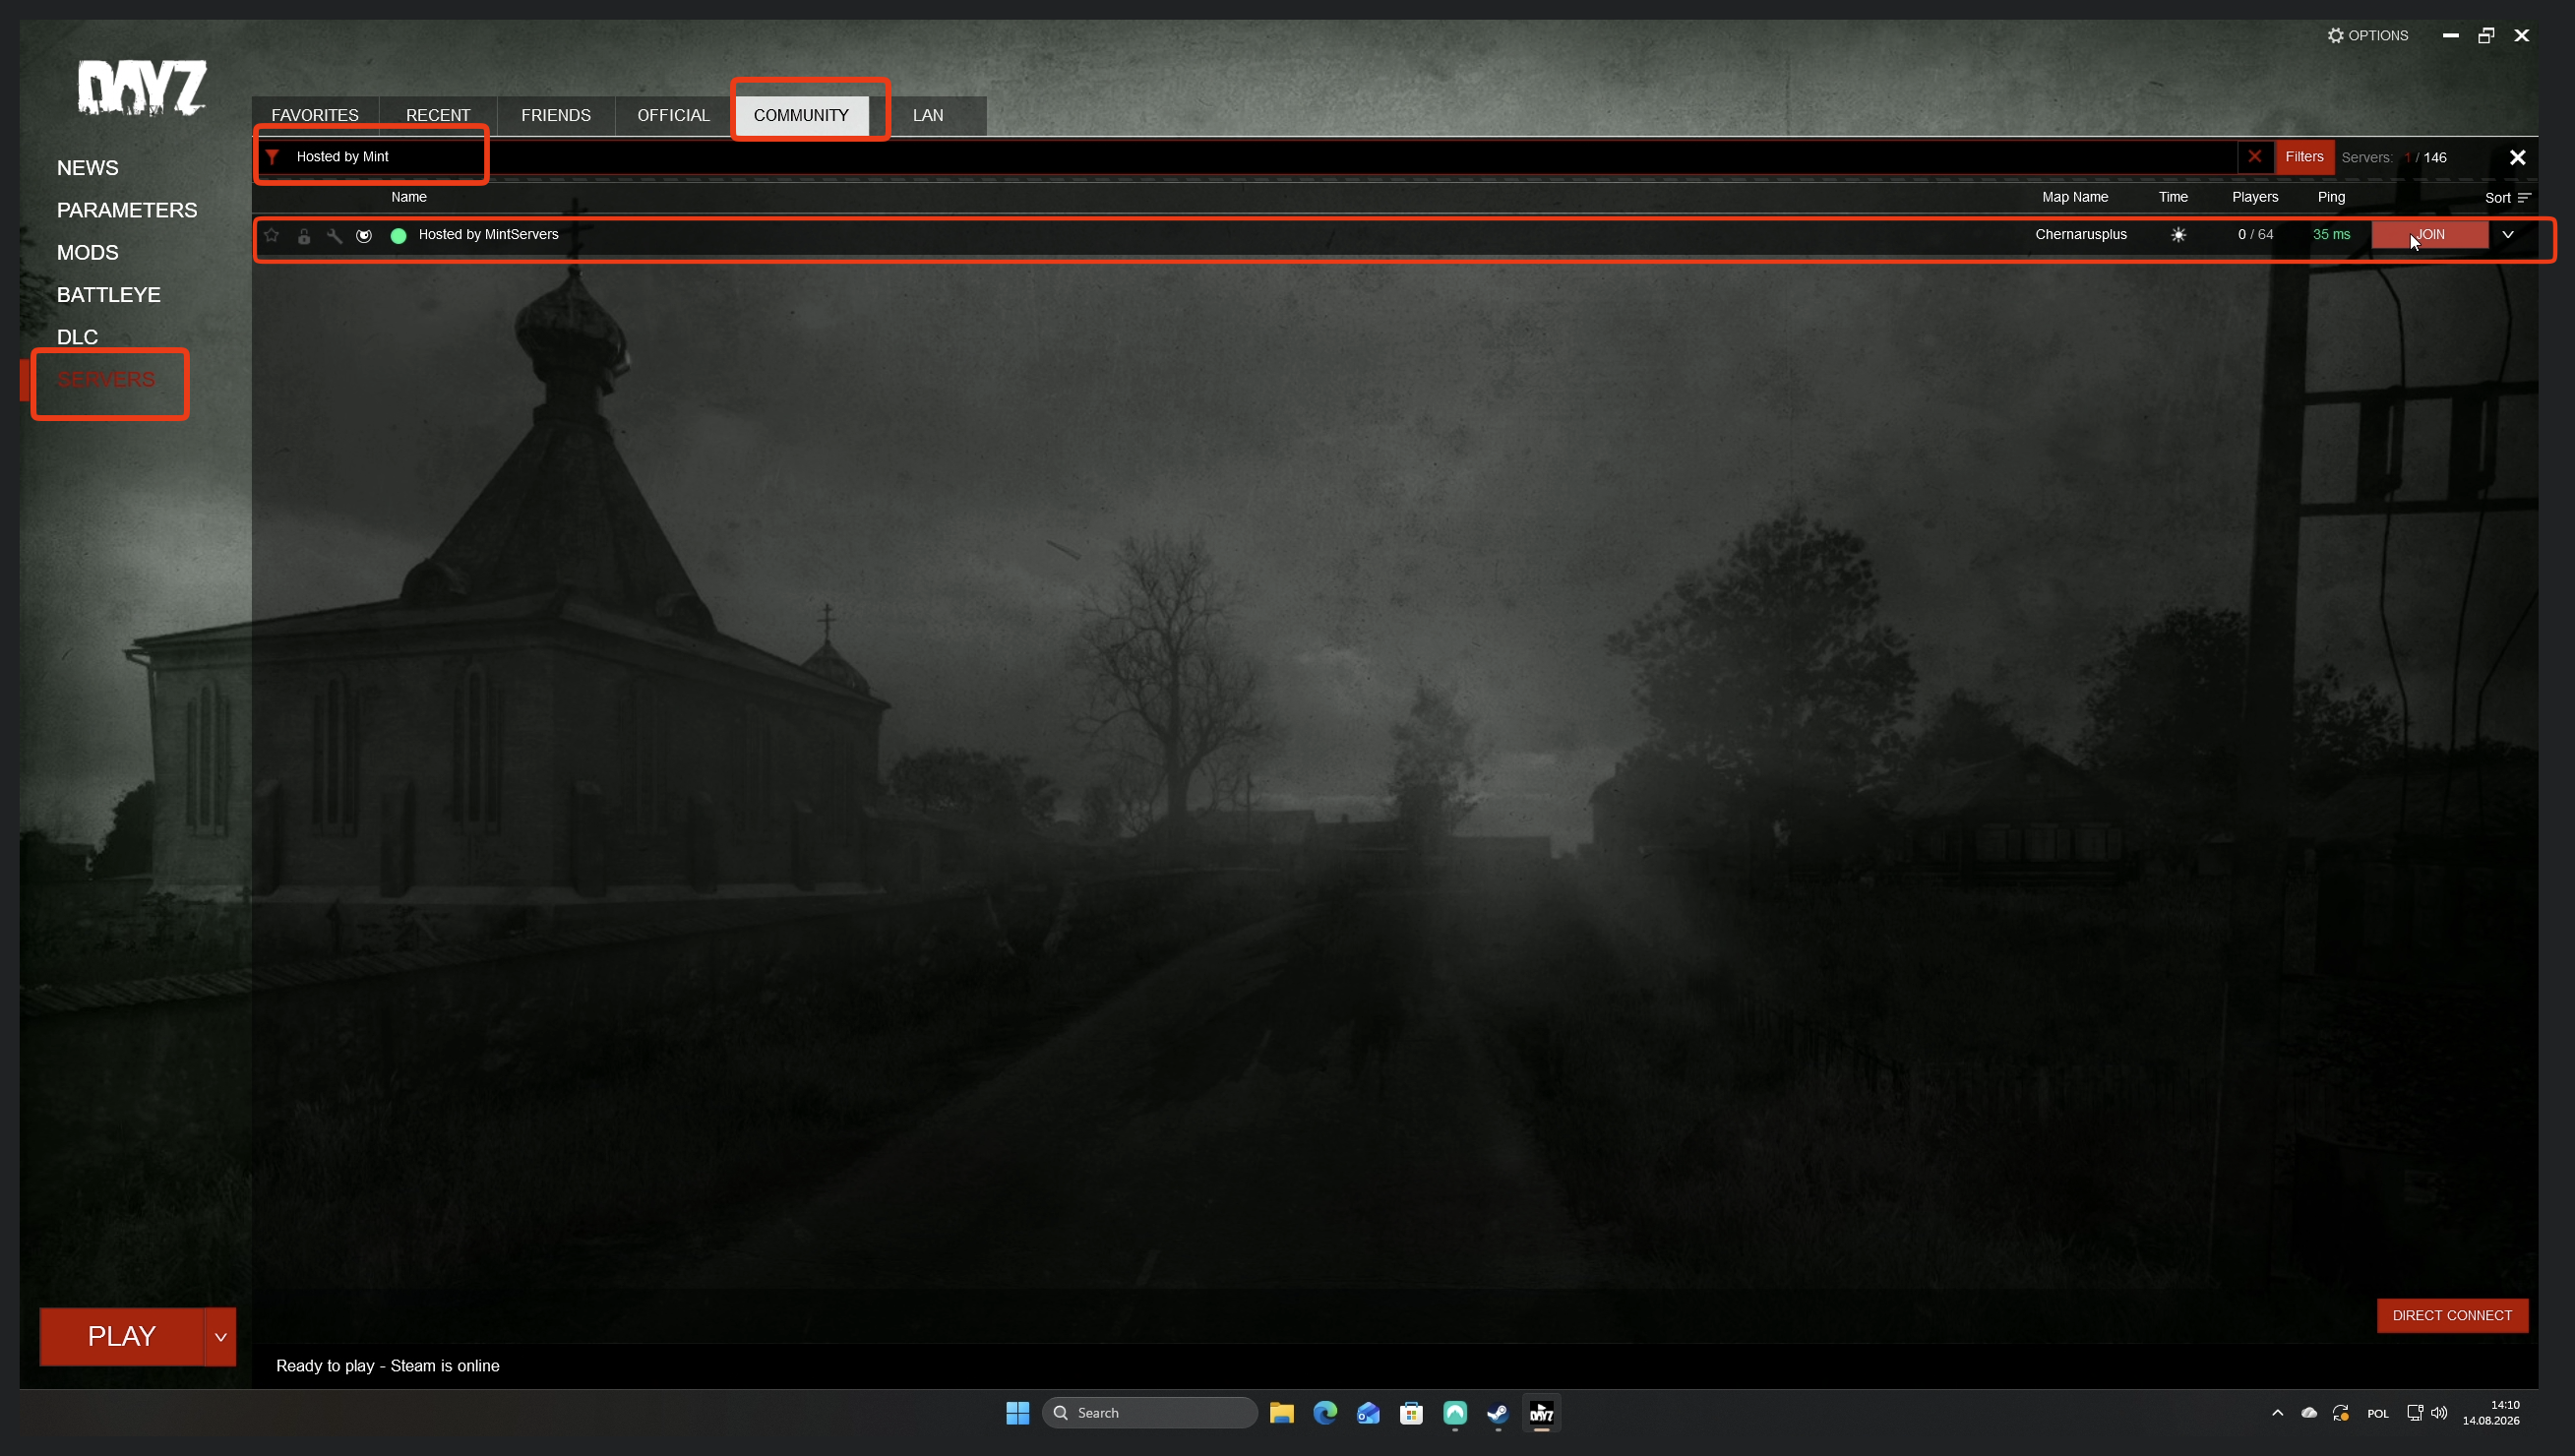Open the POL language switcher
The height and width of the screenshot is (1456, 2575).
(2377, 1414)
